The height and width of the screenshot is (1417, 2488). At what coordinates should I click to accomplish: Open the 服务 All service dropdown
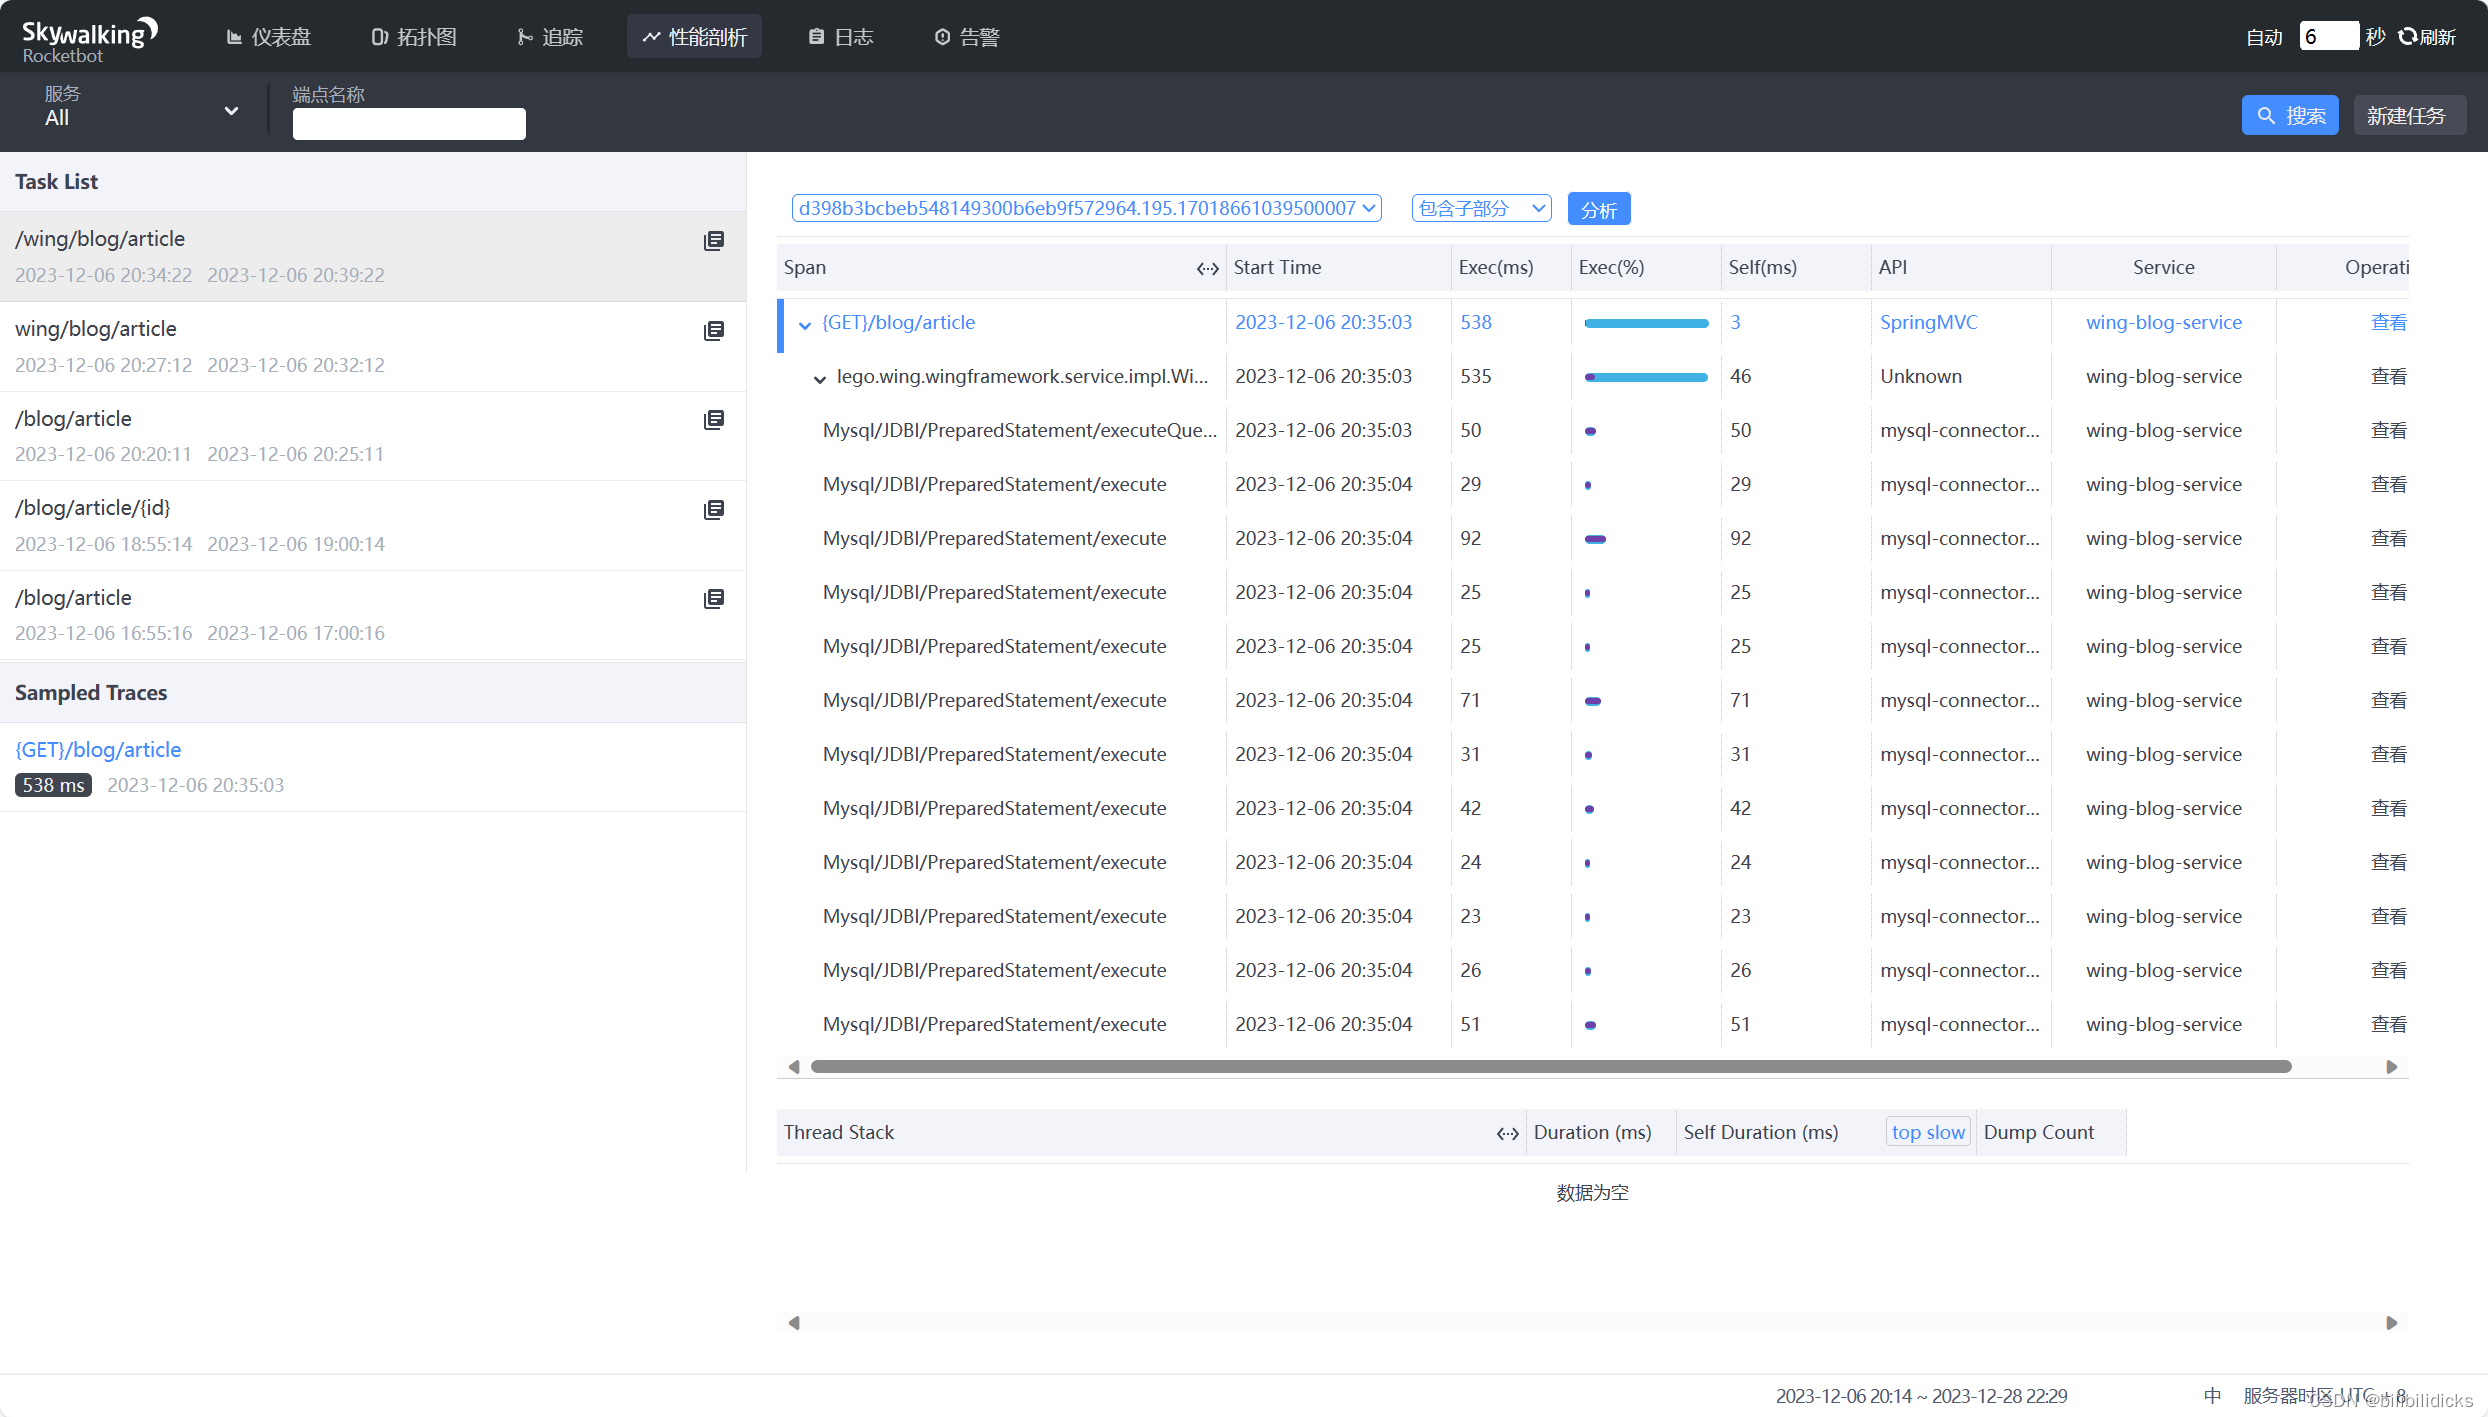[140, 110]
